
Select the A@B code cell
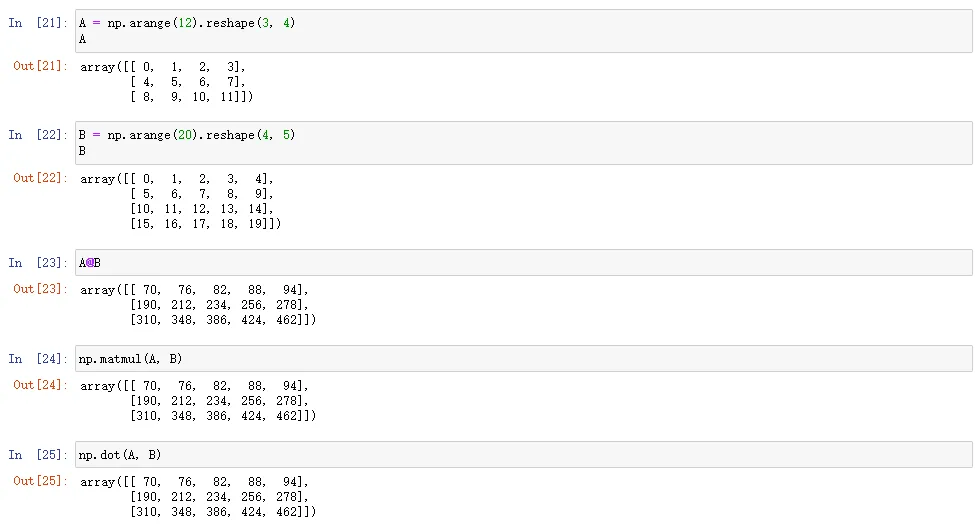522,263
